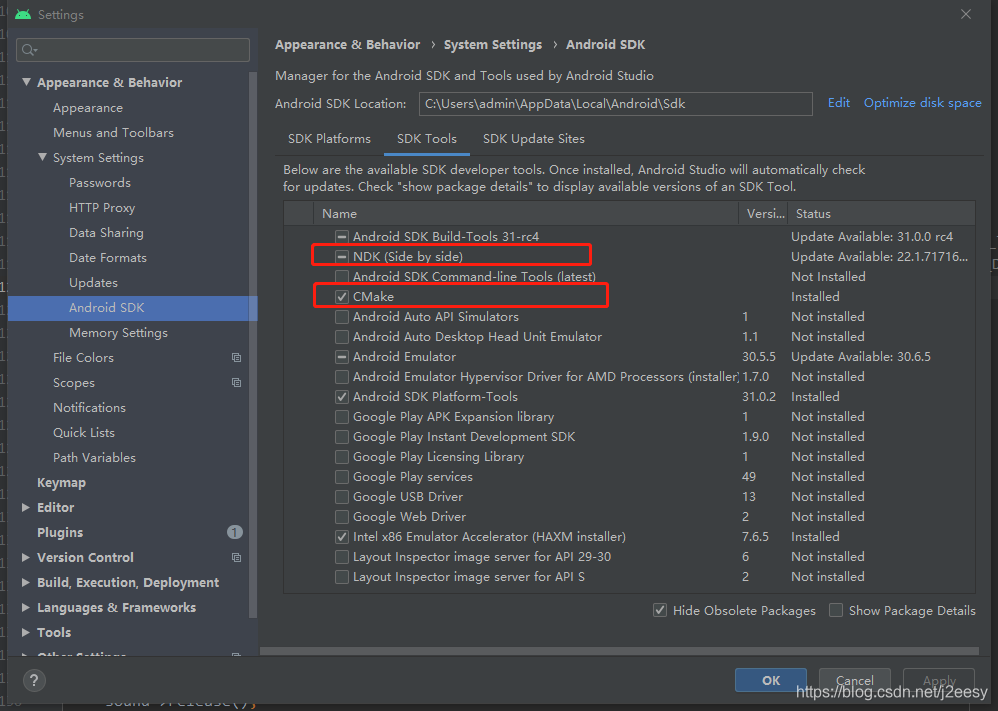Click the settings search field

pyautogui.click(x=133, y=50)
